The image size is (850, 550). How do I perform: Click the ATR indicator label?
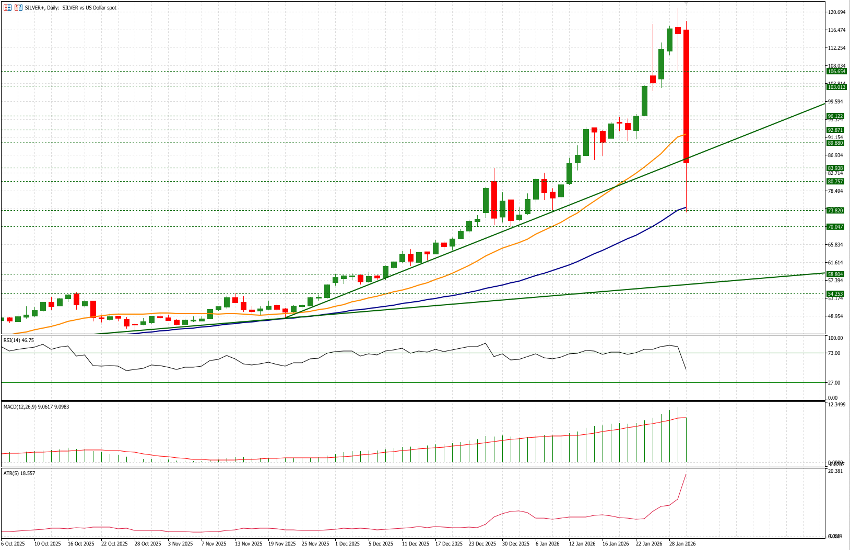[x=18, y=471]
